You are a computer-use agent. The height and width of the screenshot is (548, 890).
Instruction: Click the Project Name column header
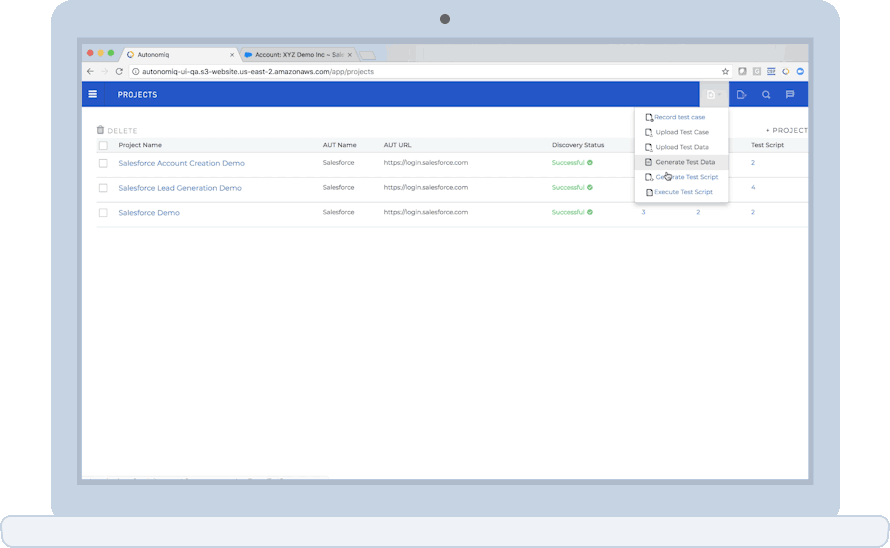tap(140, 145)
